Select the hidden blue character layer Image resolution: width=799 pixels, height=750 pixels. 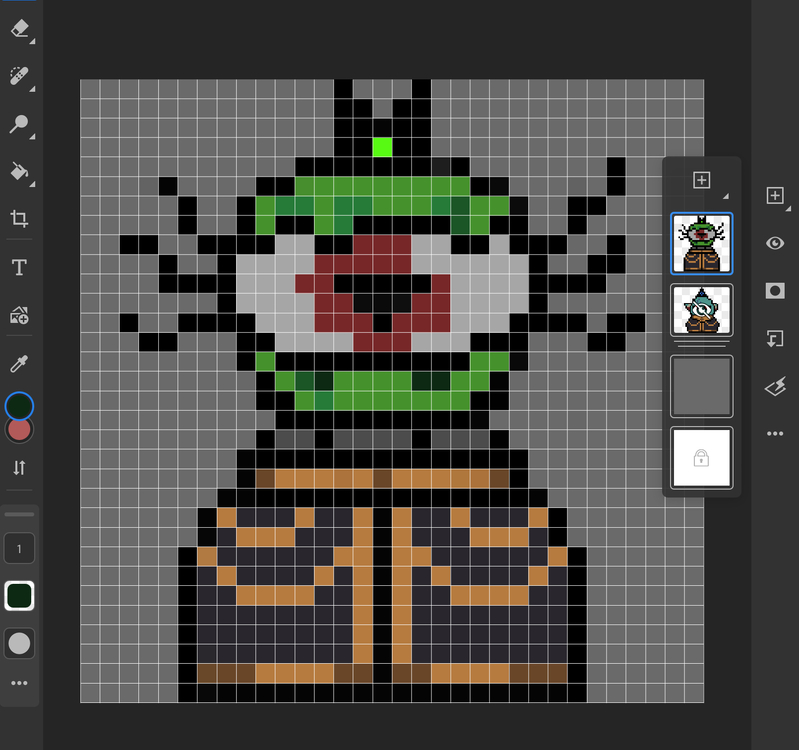[x=702, y=310]
